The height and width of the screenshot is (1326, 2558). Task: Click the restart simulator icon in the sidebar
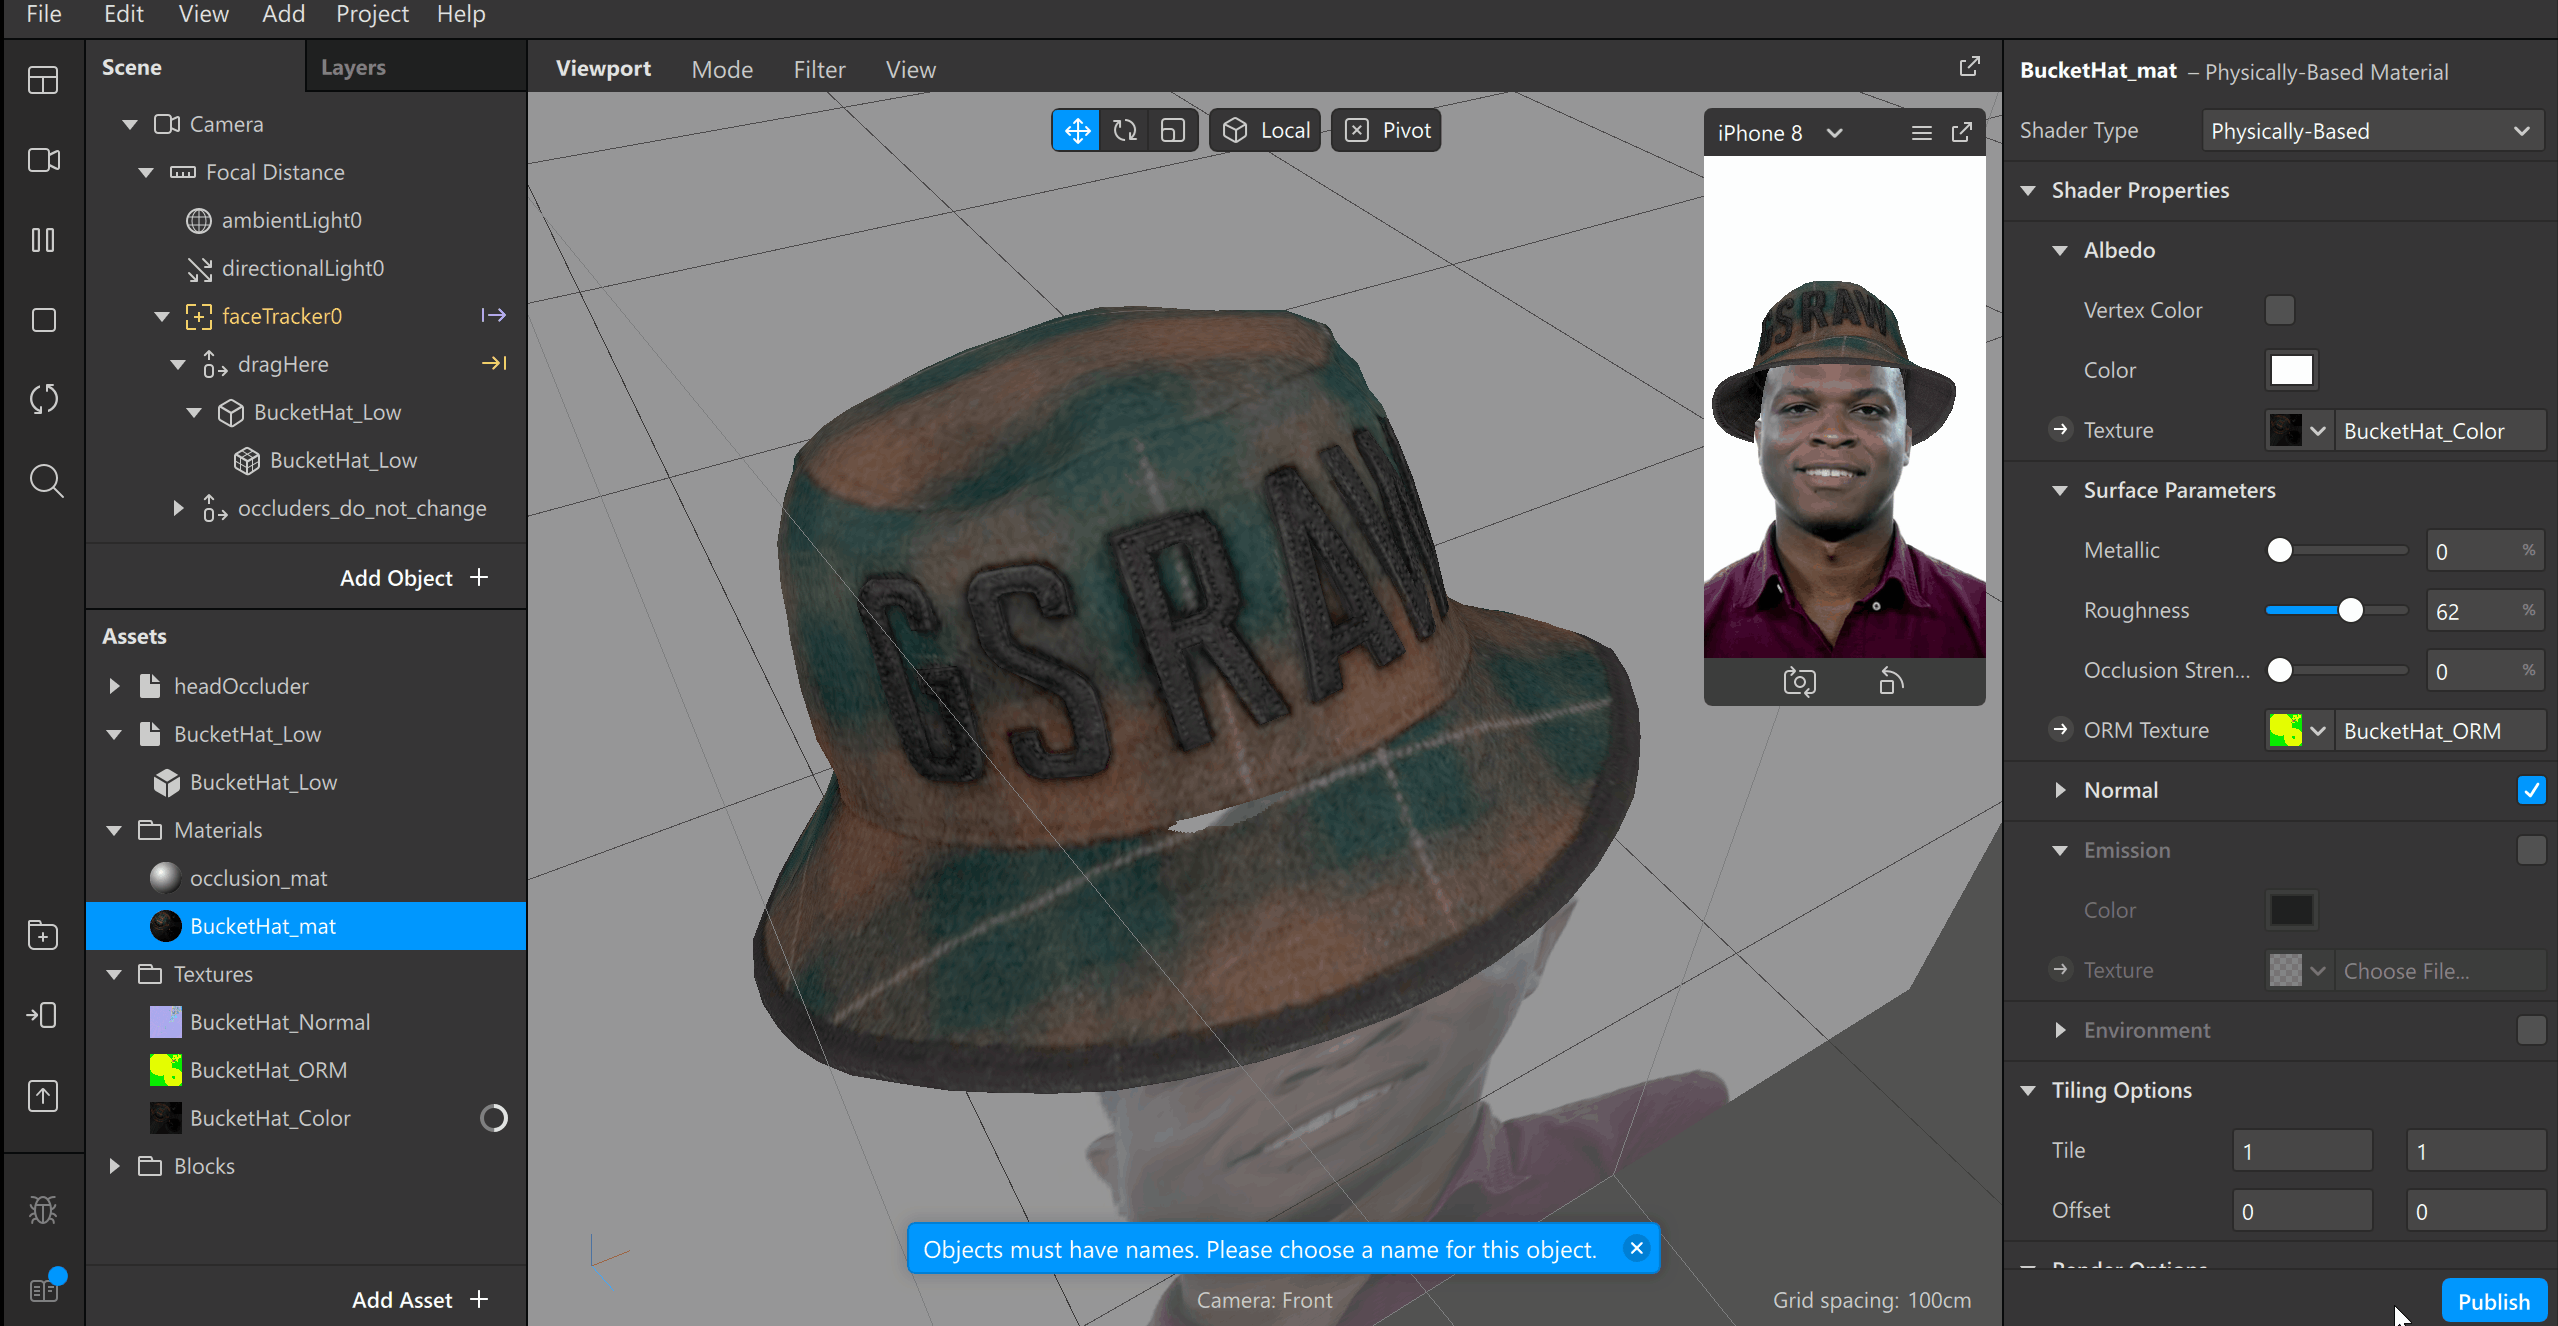click(43, 399)
